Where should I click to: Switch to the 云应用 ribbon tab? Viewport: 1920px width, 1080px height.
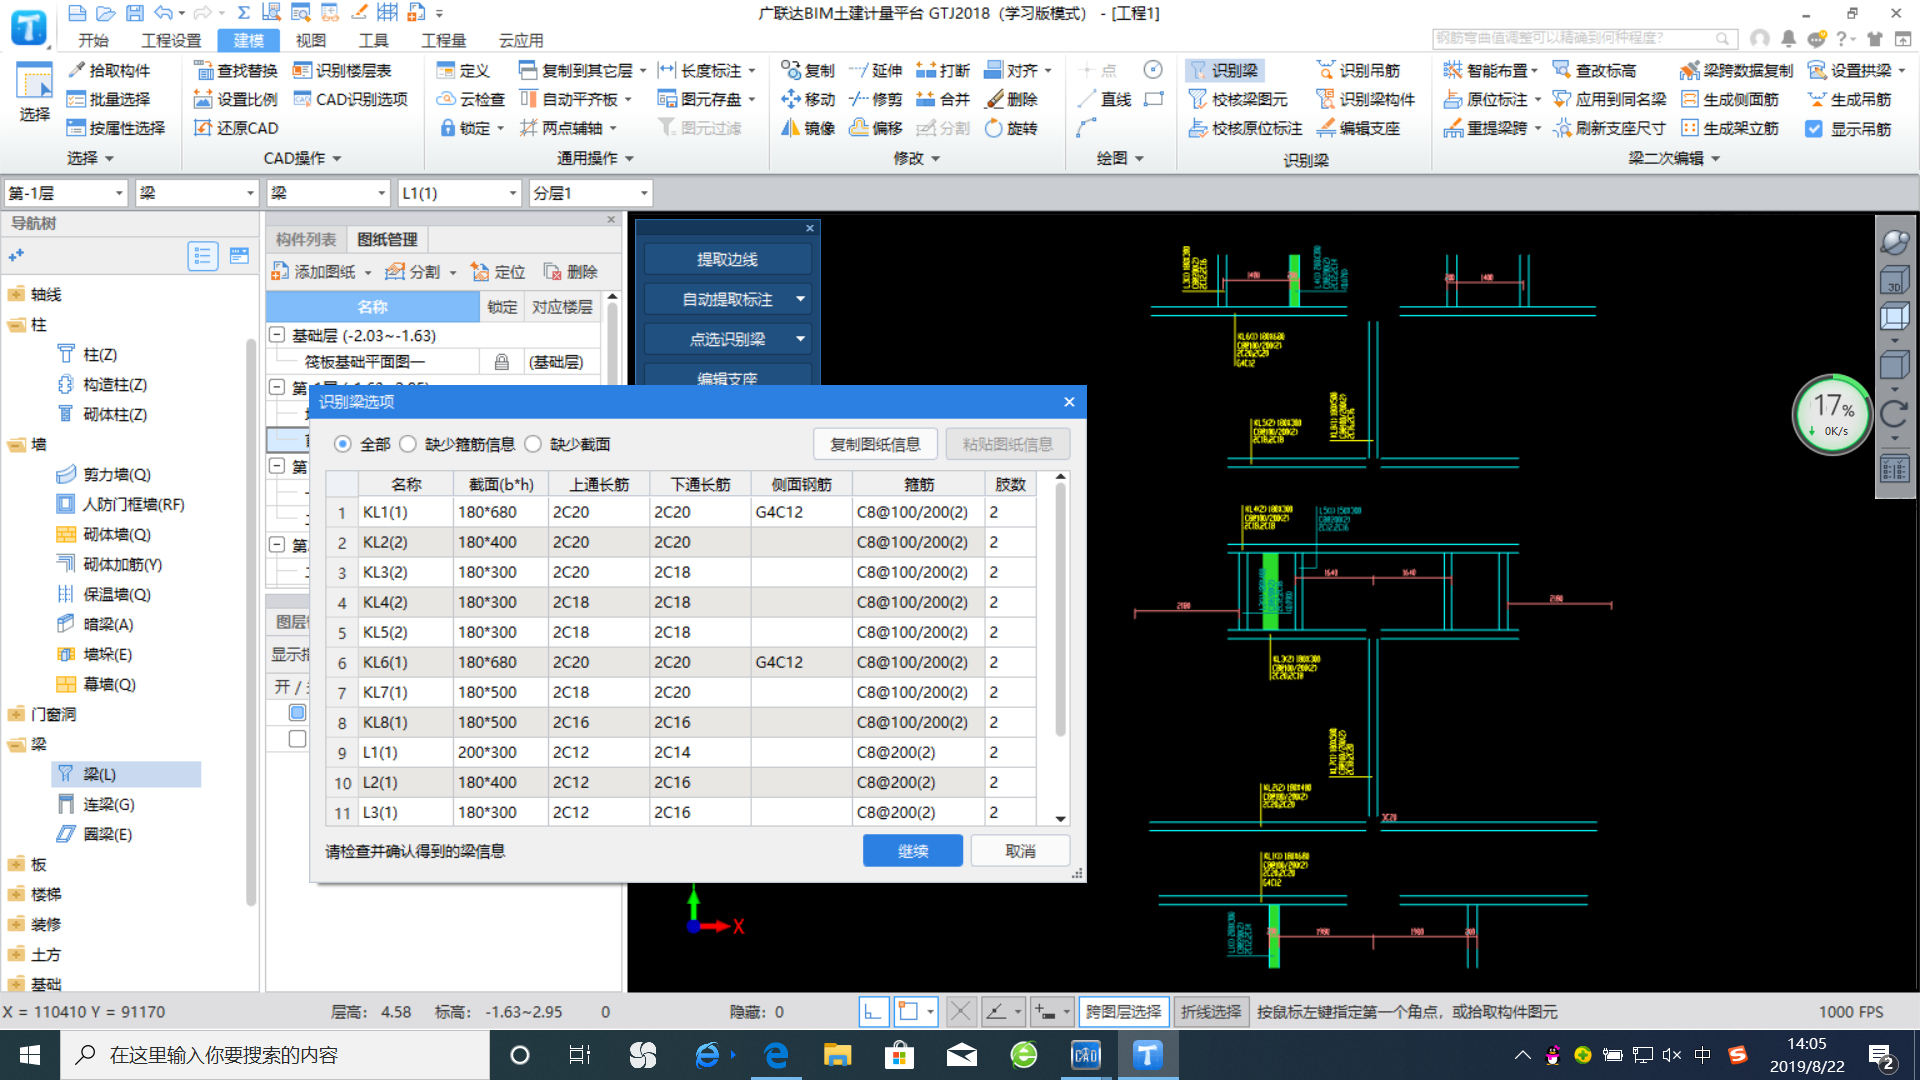(520, 40)
